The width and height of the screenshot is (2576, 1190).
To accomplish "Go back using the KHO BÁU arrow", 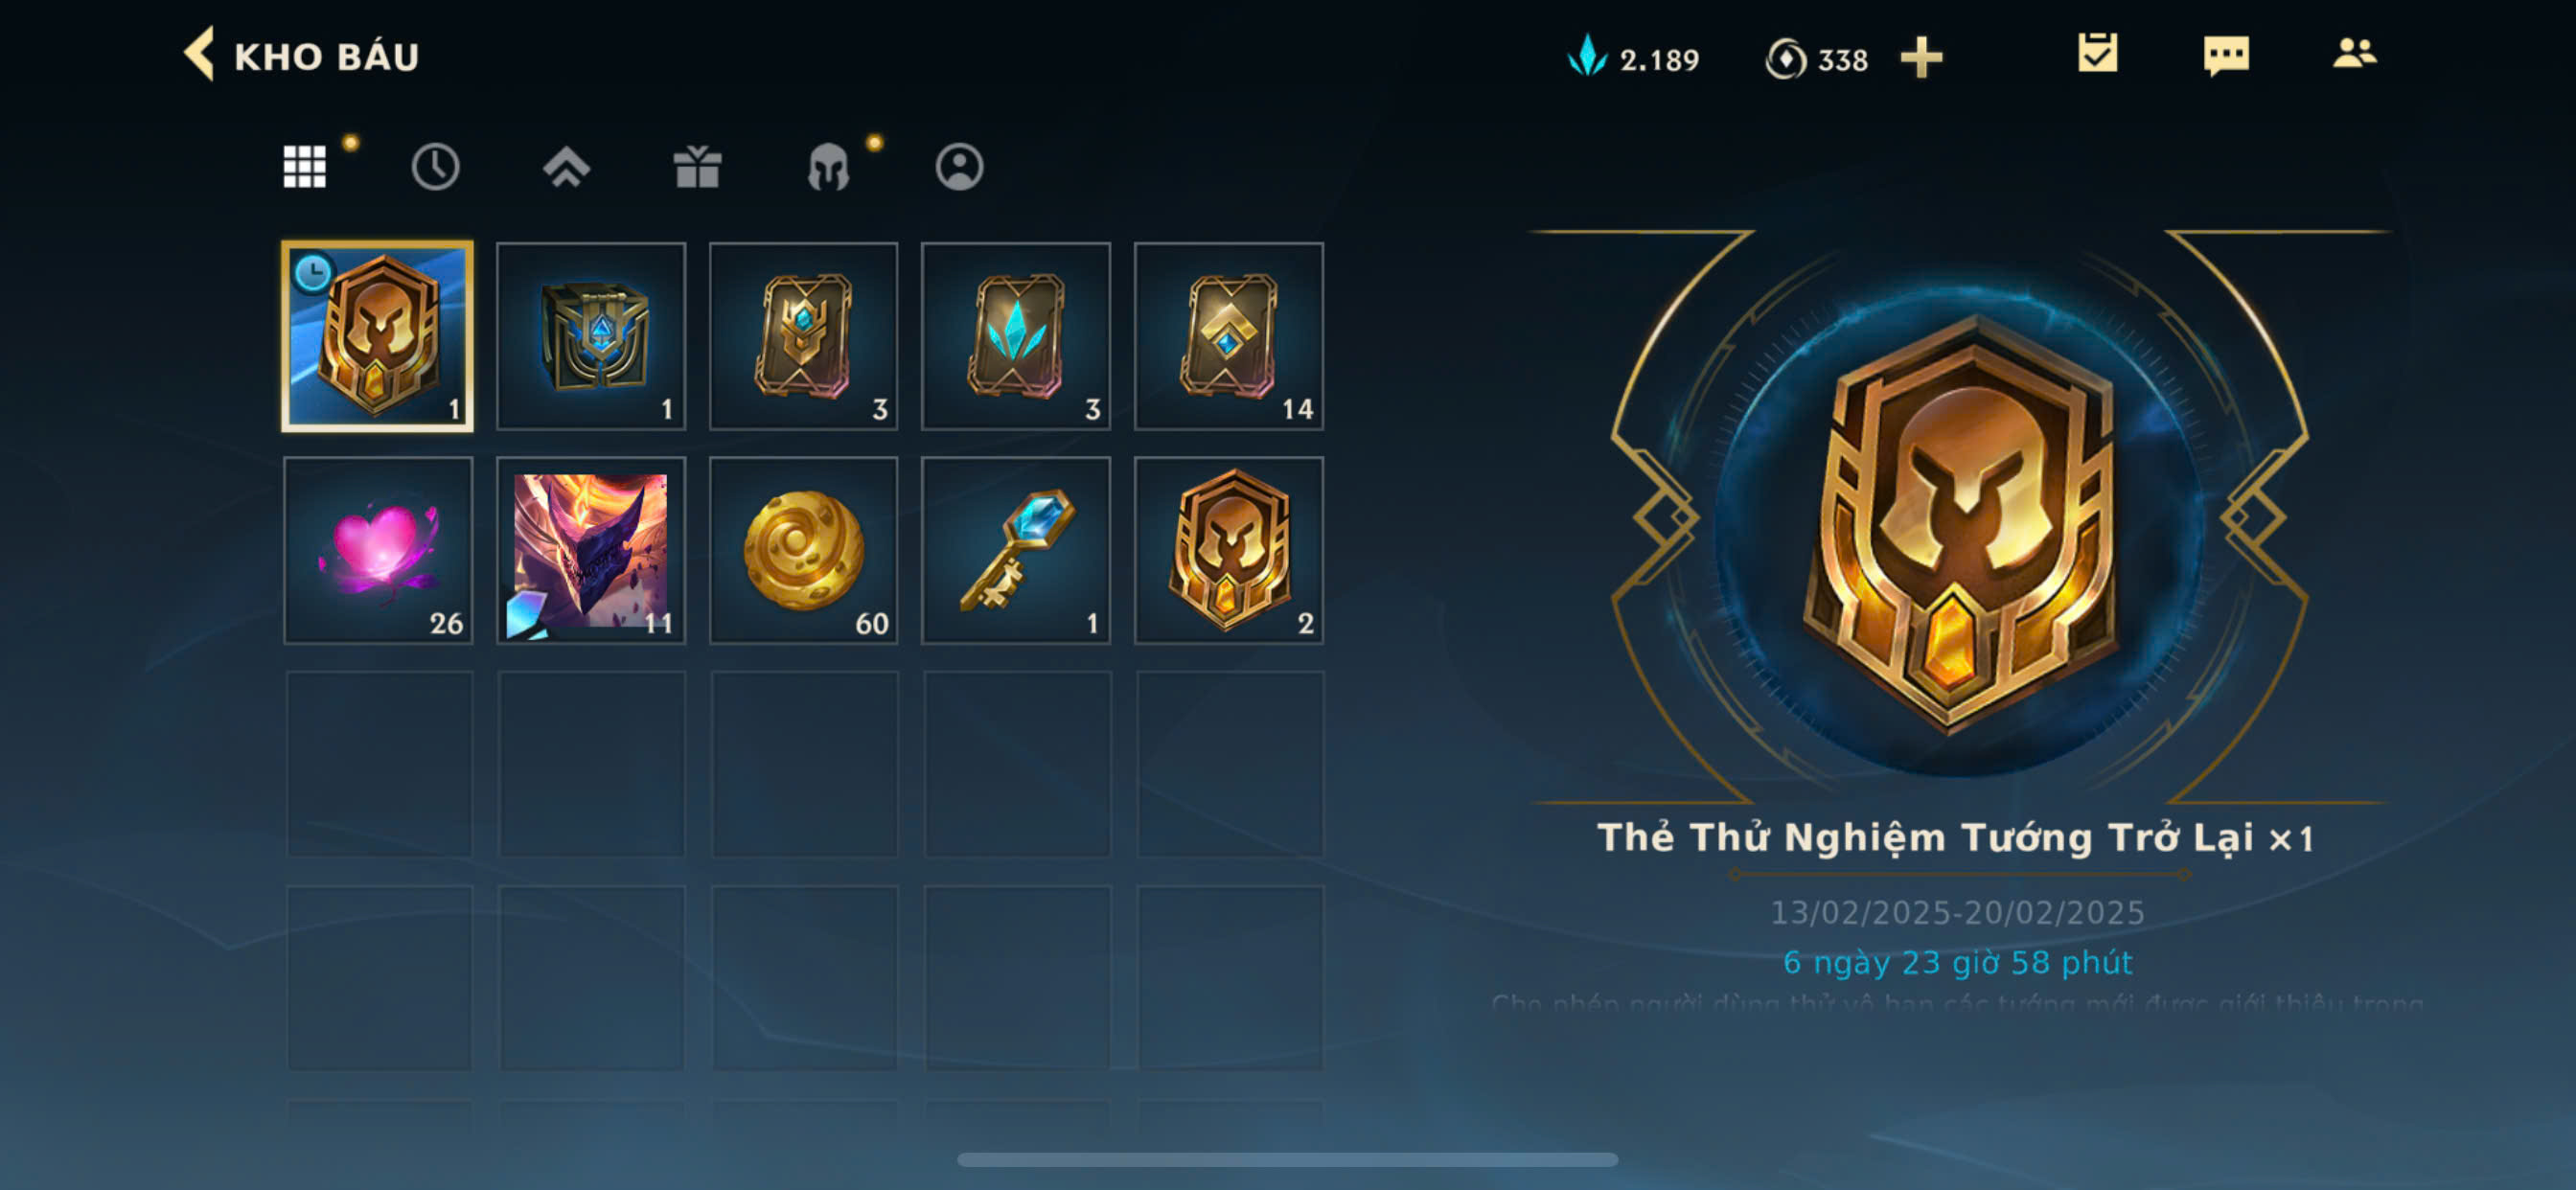I will click(200, 55).
